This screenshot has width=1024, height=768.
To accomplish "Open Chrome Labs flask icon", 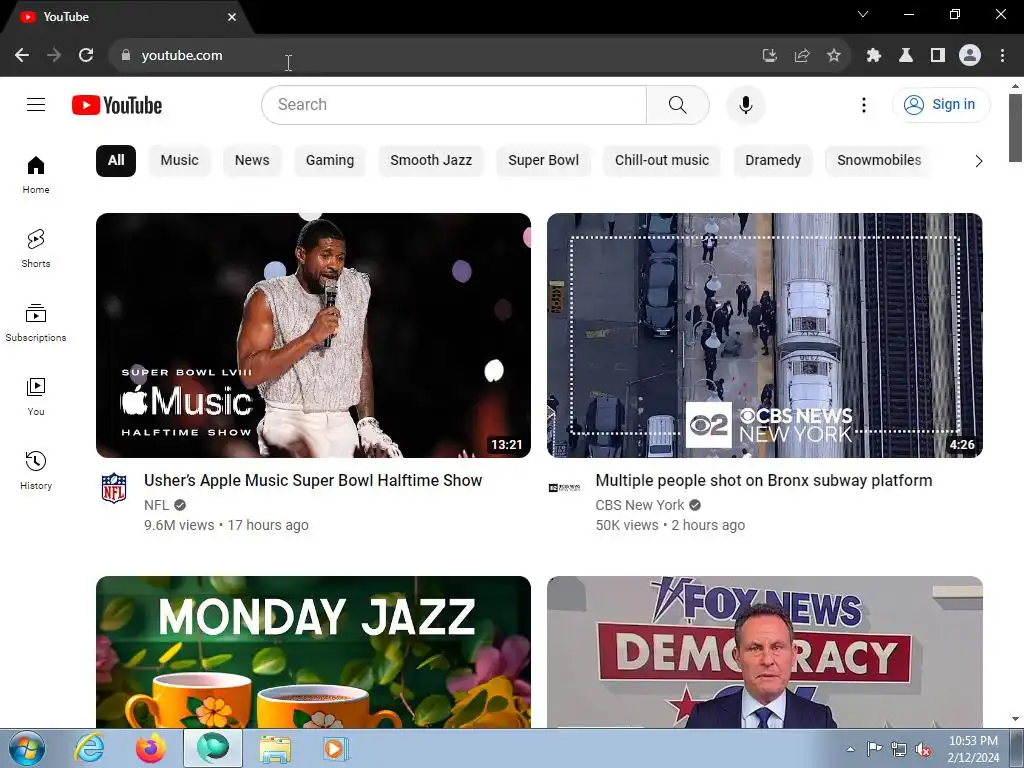I will [906, 56].
